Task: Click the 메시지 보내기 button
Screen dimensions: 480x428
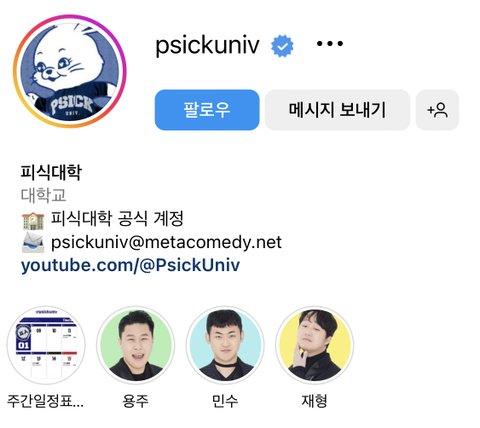Action: 337,110
